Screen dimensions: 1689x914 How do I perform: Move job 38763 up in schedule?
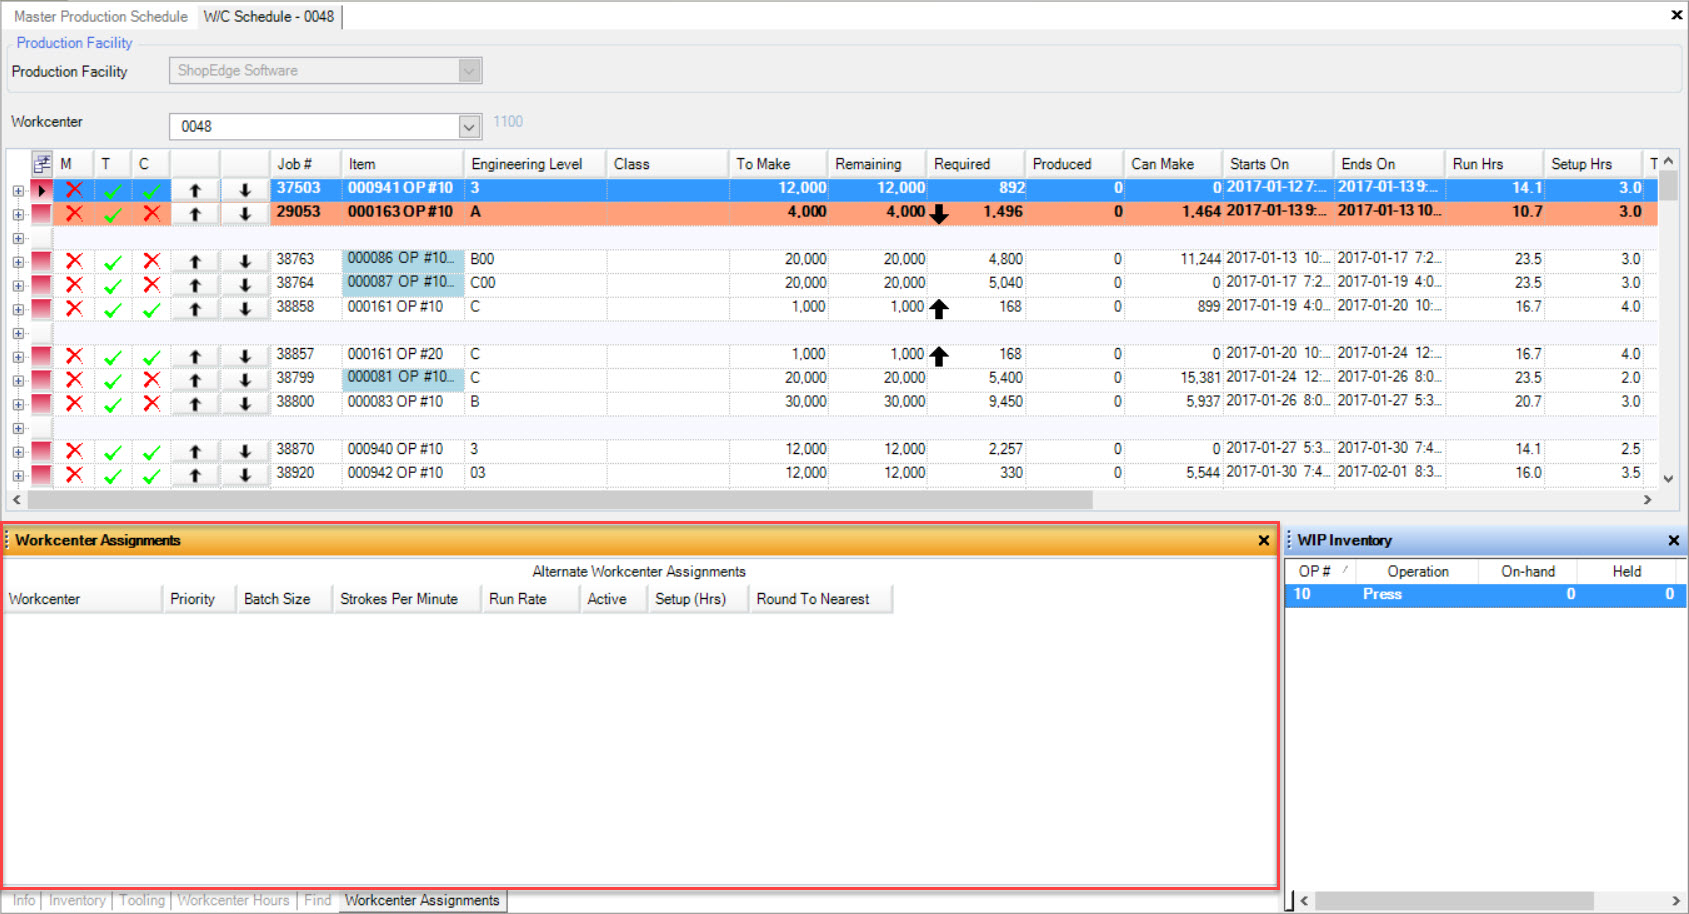click(x=195, y=261)
